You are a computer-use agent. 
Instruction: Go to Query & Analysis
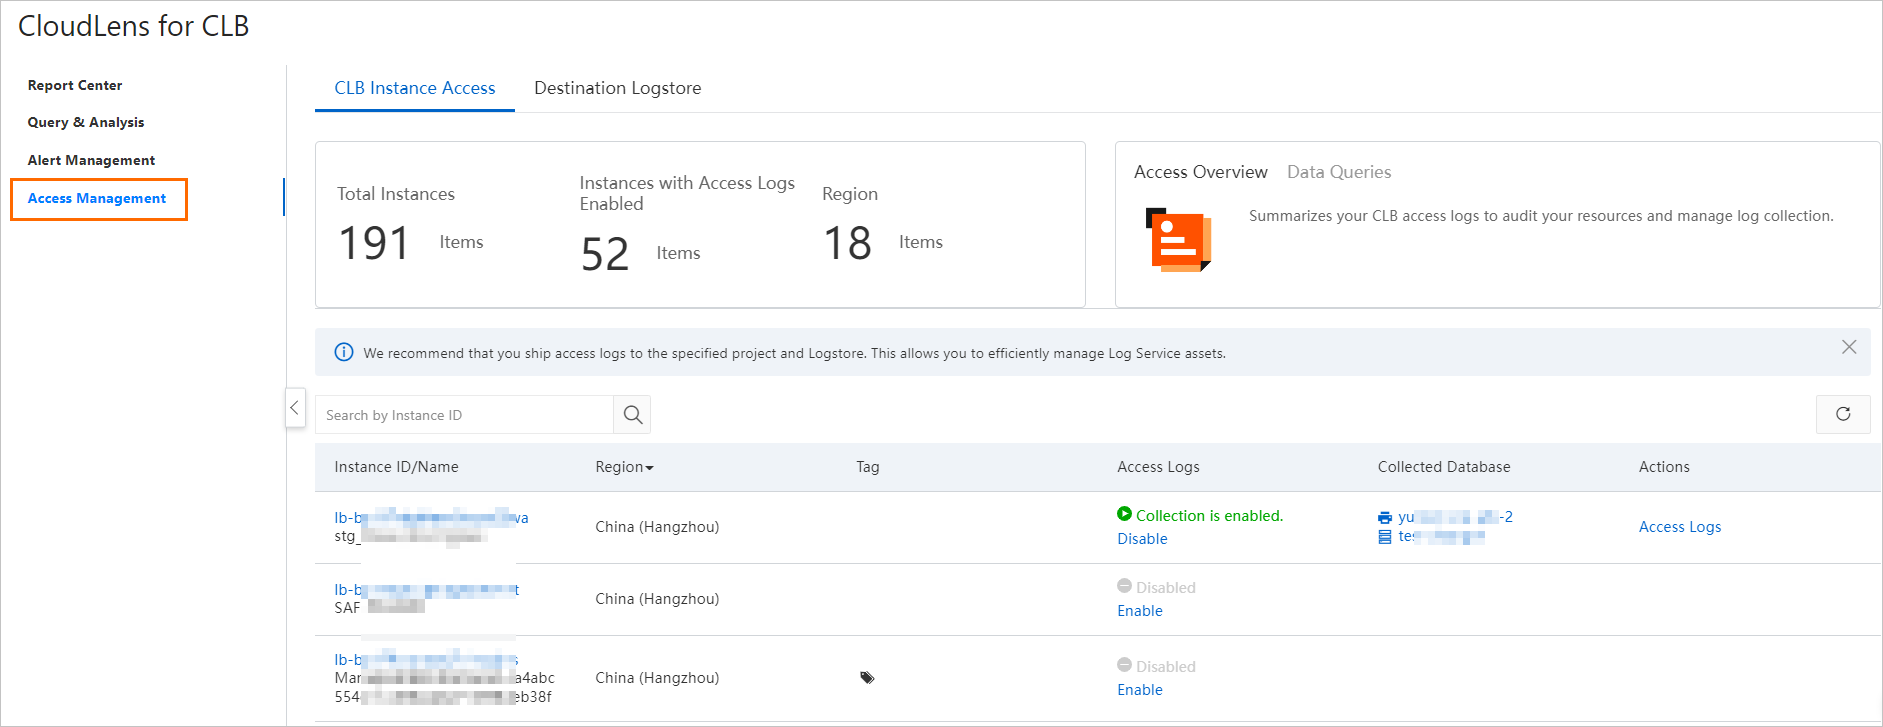(x=86, y=122)
